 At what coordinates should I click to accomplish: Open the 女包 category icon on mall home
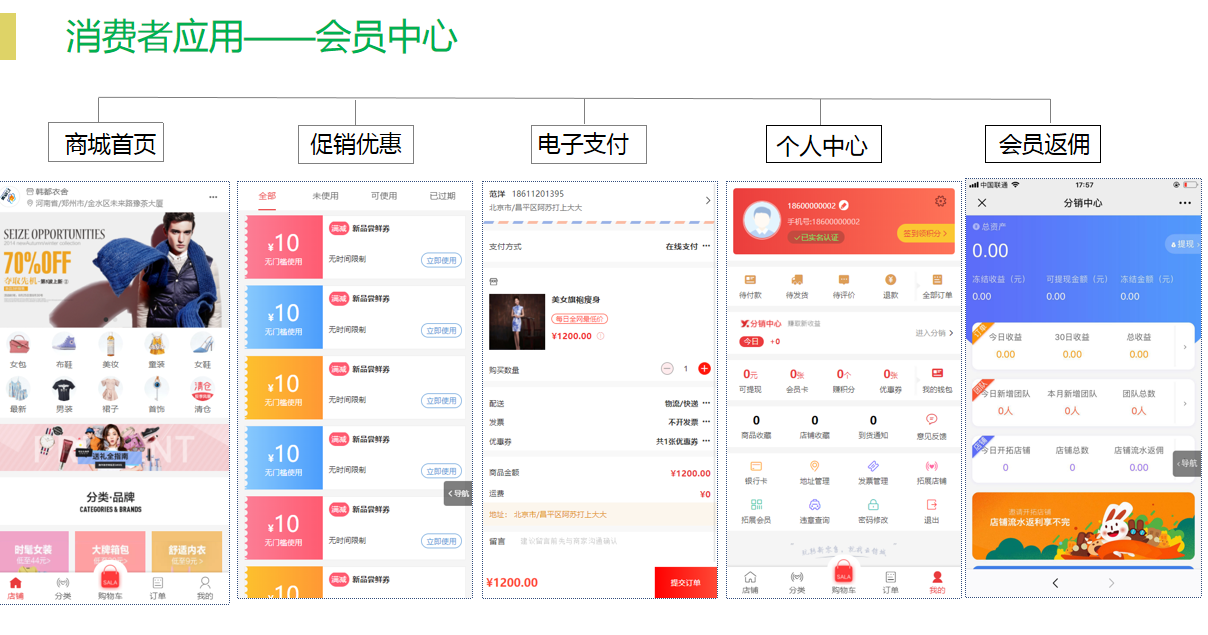pos(18,346)
